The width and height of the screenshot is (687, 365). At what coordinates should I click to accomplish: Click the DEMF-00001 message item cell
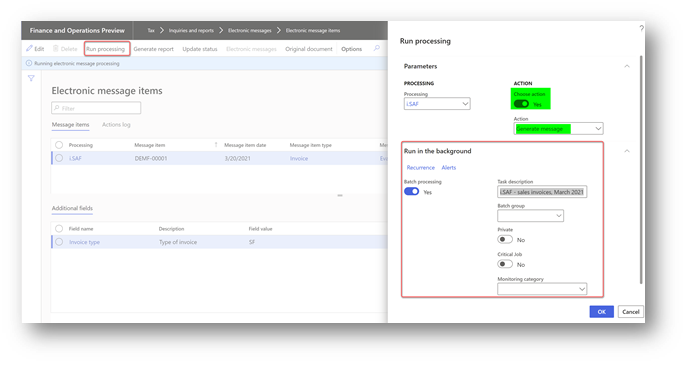point(151,159)
